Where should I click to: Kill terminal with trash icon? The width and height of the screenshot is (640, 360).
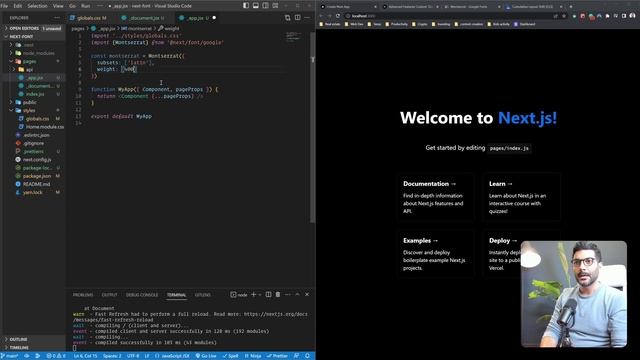pyautogui.click(x=278, y=294)
